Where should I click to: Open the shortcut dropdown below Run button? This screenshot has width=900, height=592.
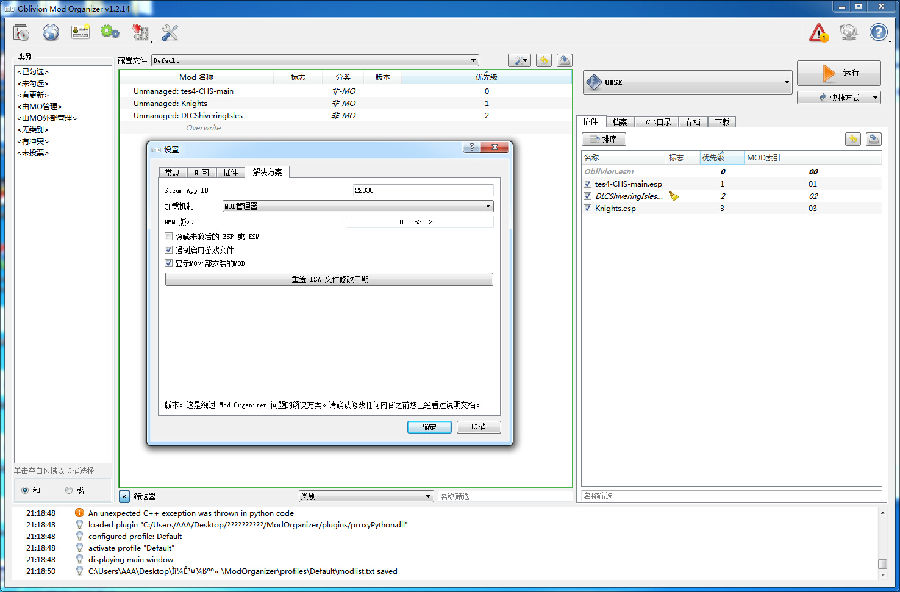839,97
